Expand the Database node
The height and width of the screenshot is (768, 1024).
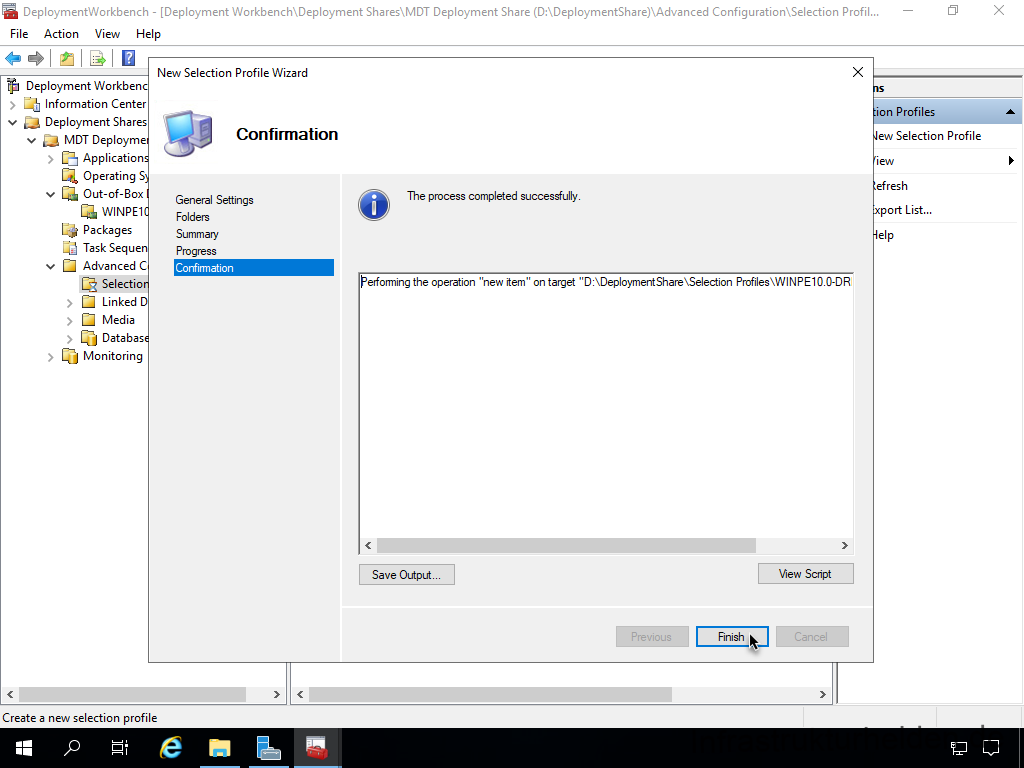pos(69,338)
